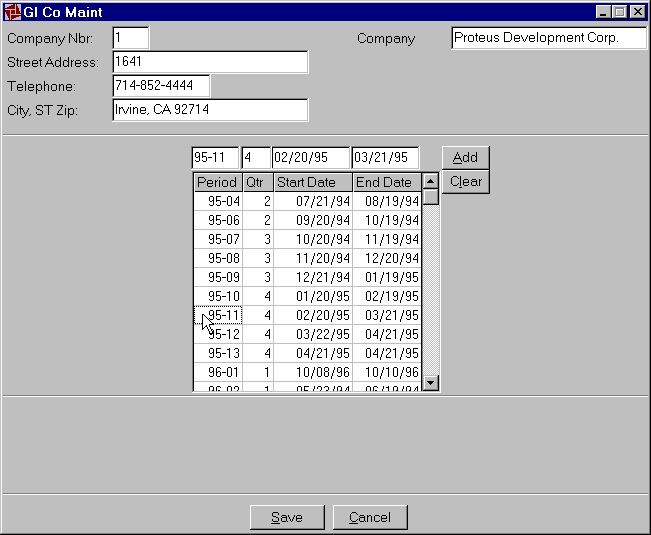Focus the Street Address field
Image resolution: width=651 pixels, height=535 pixels.
point(210,62)
